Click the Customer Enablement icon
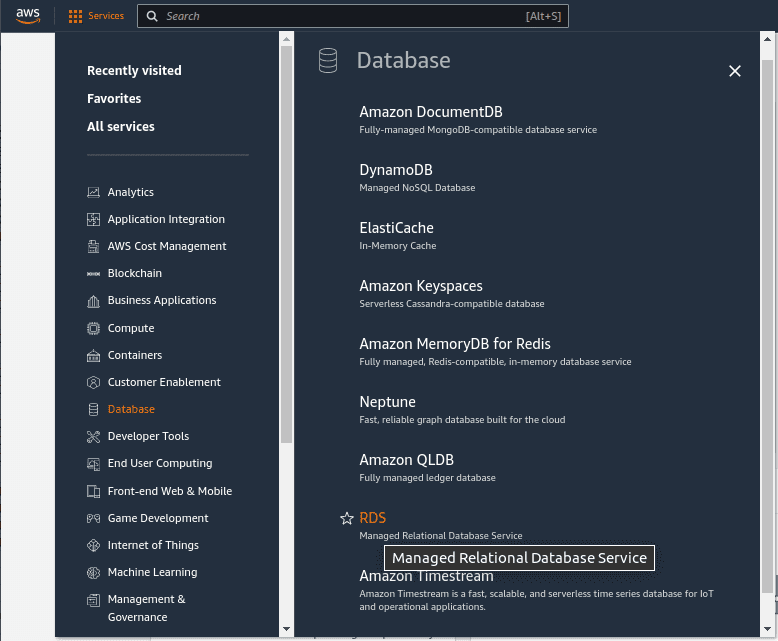 pyautogui.click(x=93, y=382)
